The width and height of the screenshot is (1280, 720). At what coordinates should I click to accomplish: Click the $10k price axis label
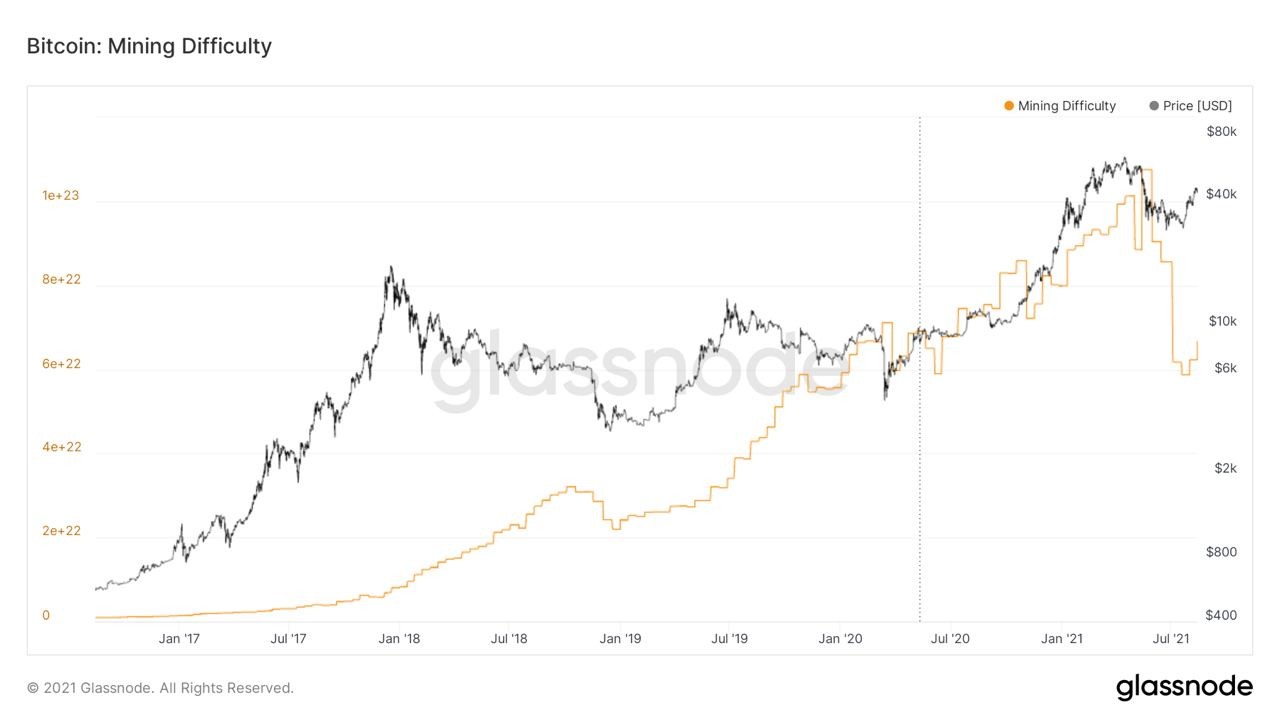point(1223,321)
